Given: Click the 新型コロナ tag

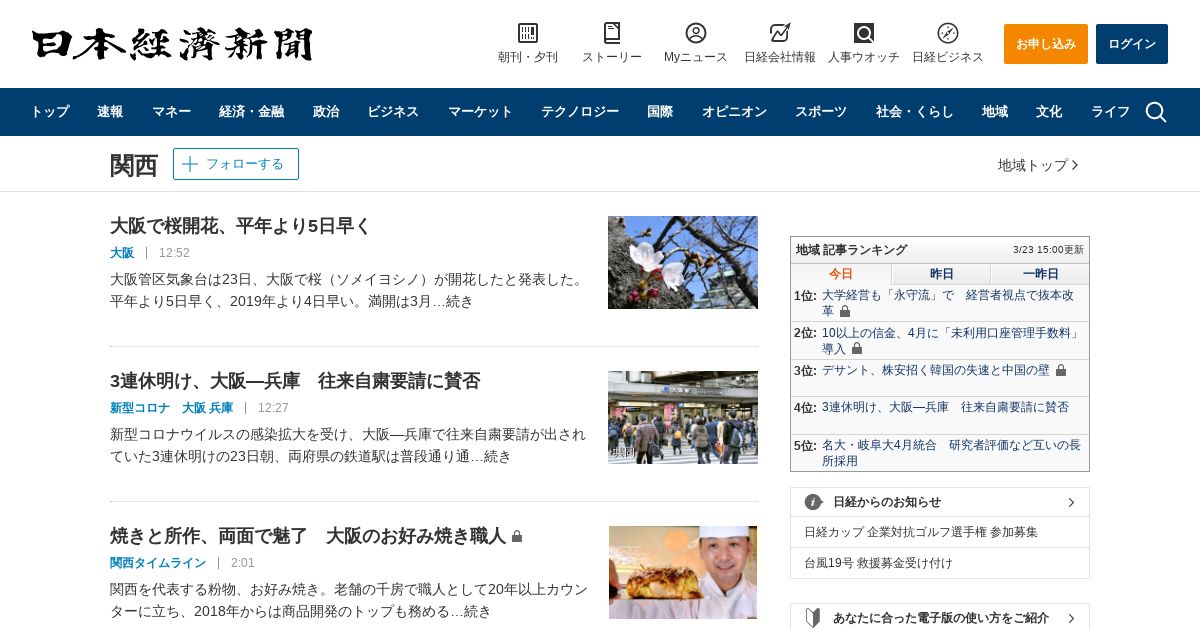Looking at the screenshot, I should 140,408.
